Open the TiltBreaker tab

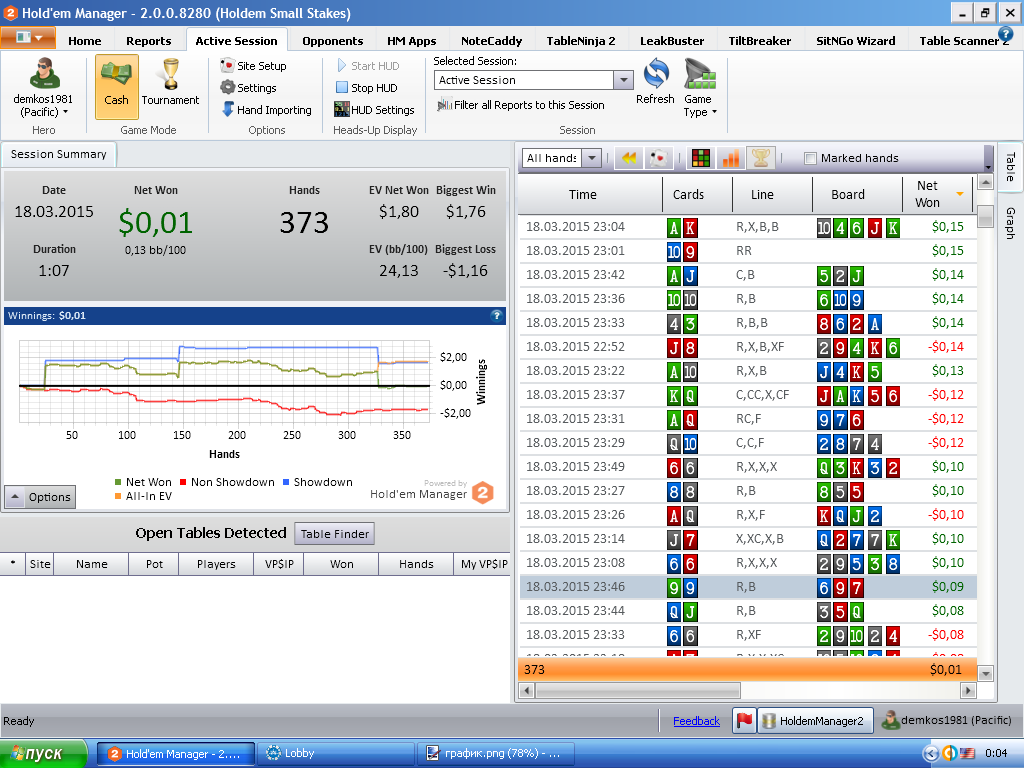(x=760, y=40)
